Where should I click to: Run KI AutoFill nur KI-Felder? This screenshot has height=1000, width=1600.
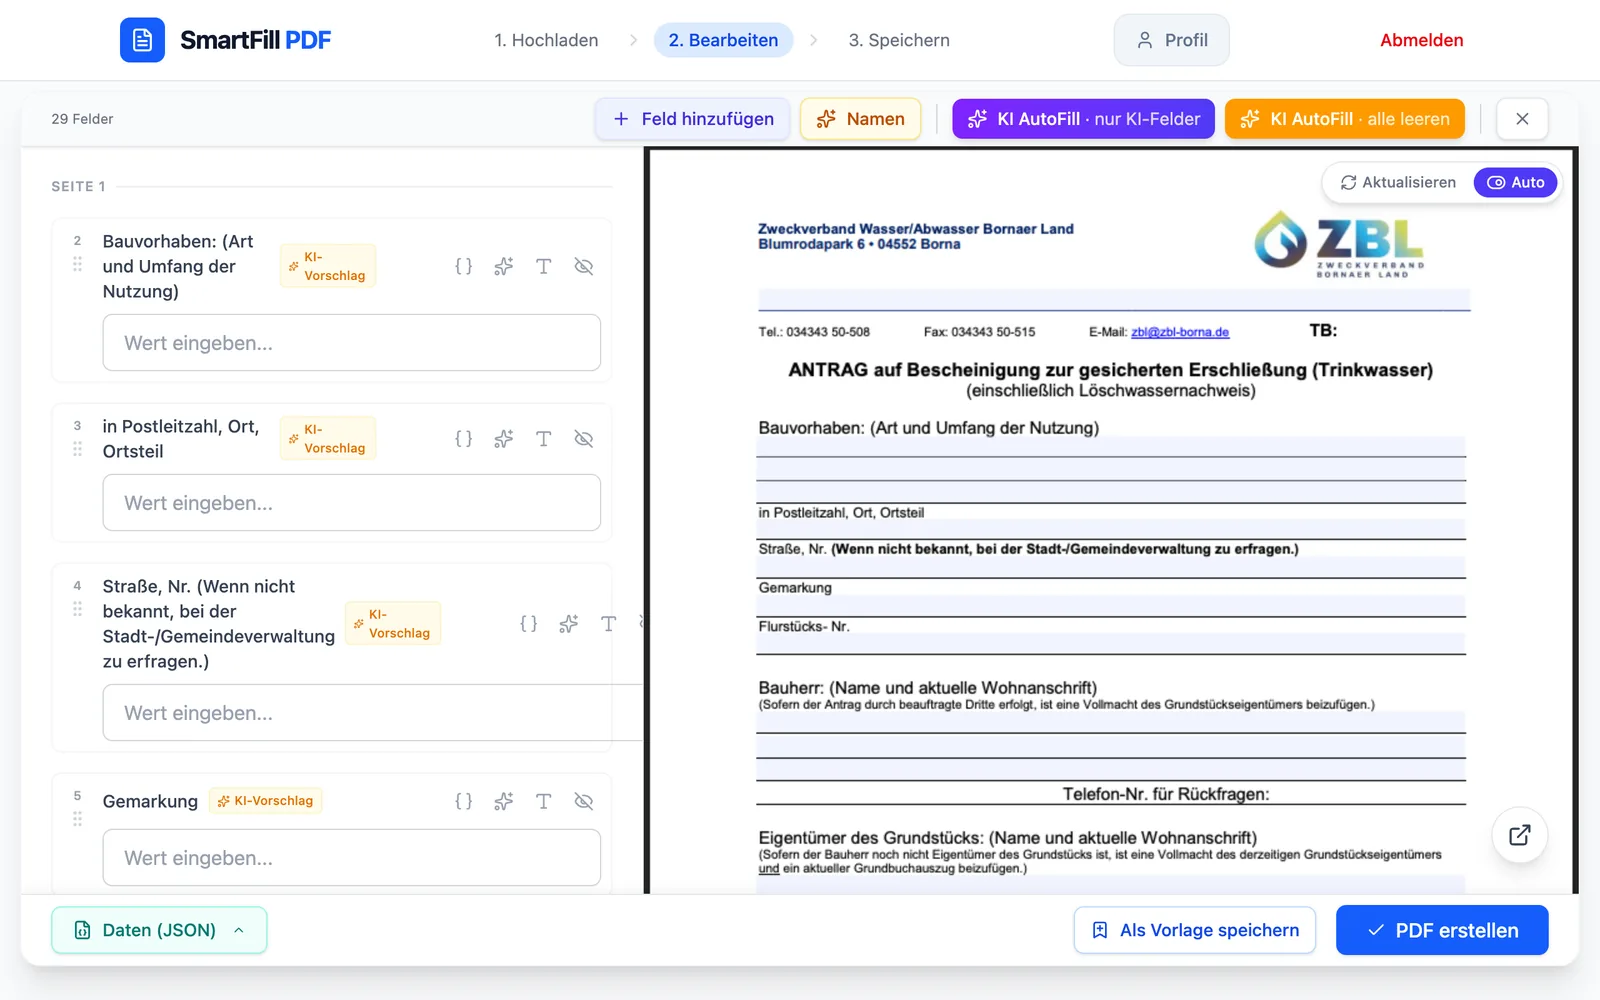[1083, 119]
